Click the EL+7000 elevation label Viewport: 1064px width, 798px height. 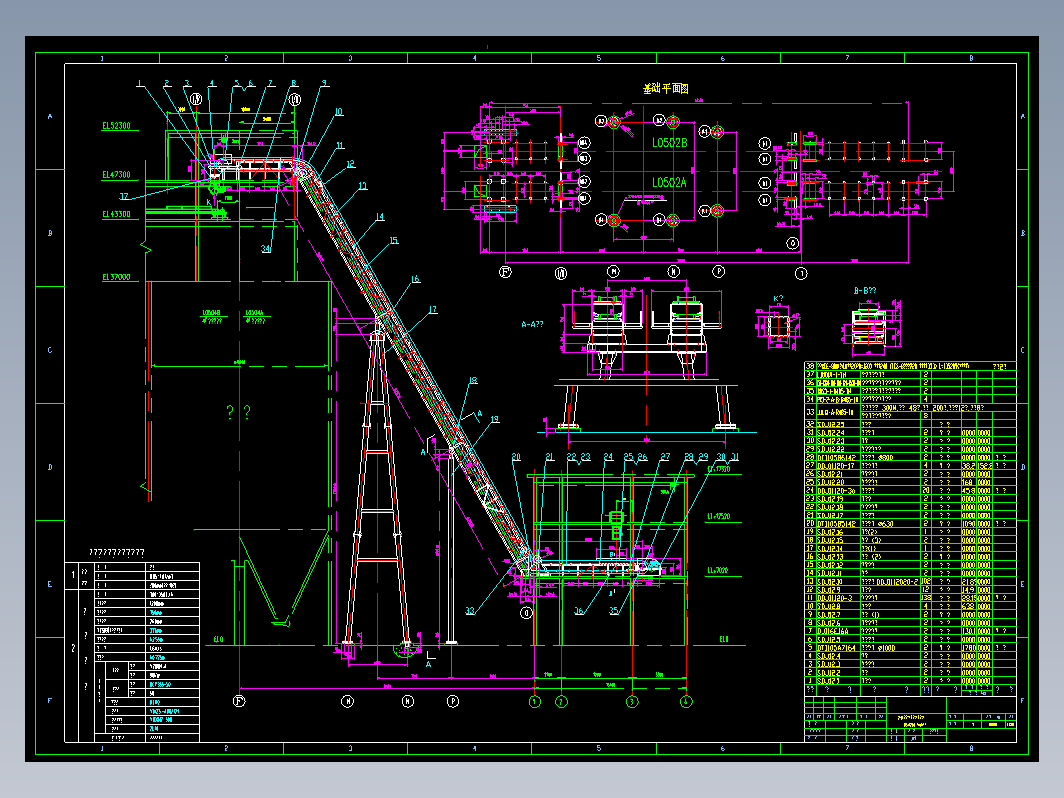(x=717, y=570)
